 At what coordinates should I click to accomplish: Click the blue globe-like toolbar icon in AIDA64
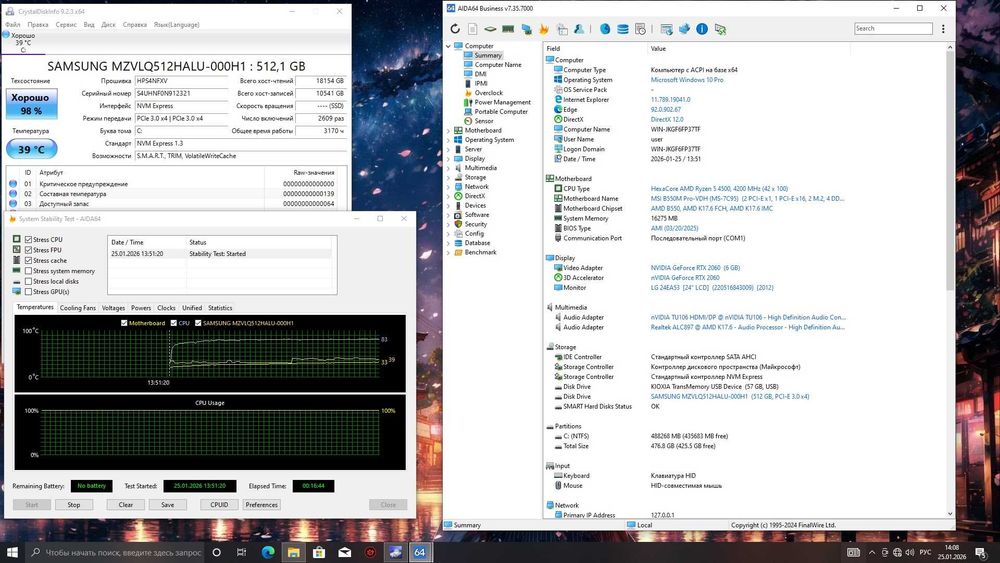pos(605,29)
